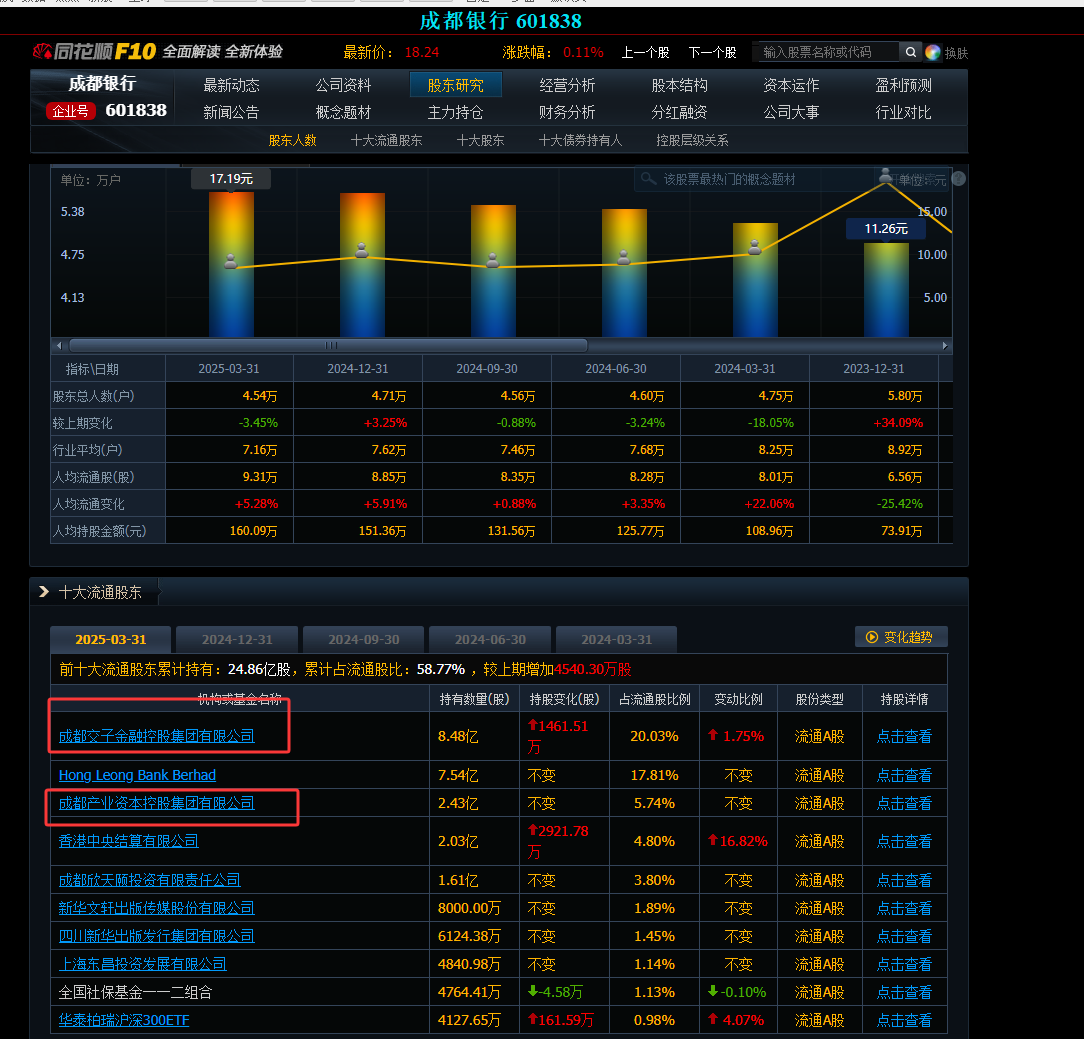This screenshot has width=1084, height=1039.
Task: Open the 行业对比 menu
Action: point(904,112)
